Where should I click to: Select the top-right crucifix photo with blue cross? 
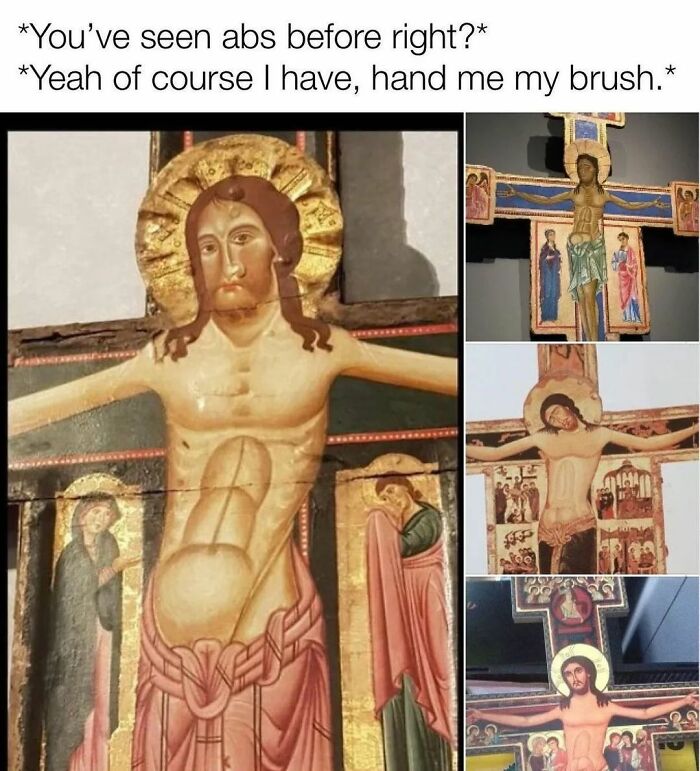pos(583,227)
